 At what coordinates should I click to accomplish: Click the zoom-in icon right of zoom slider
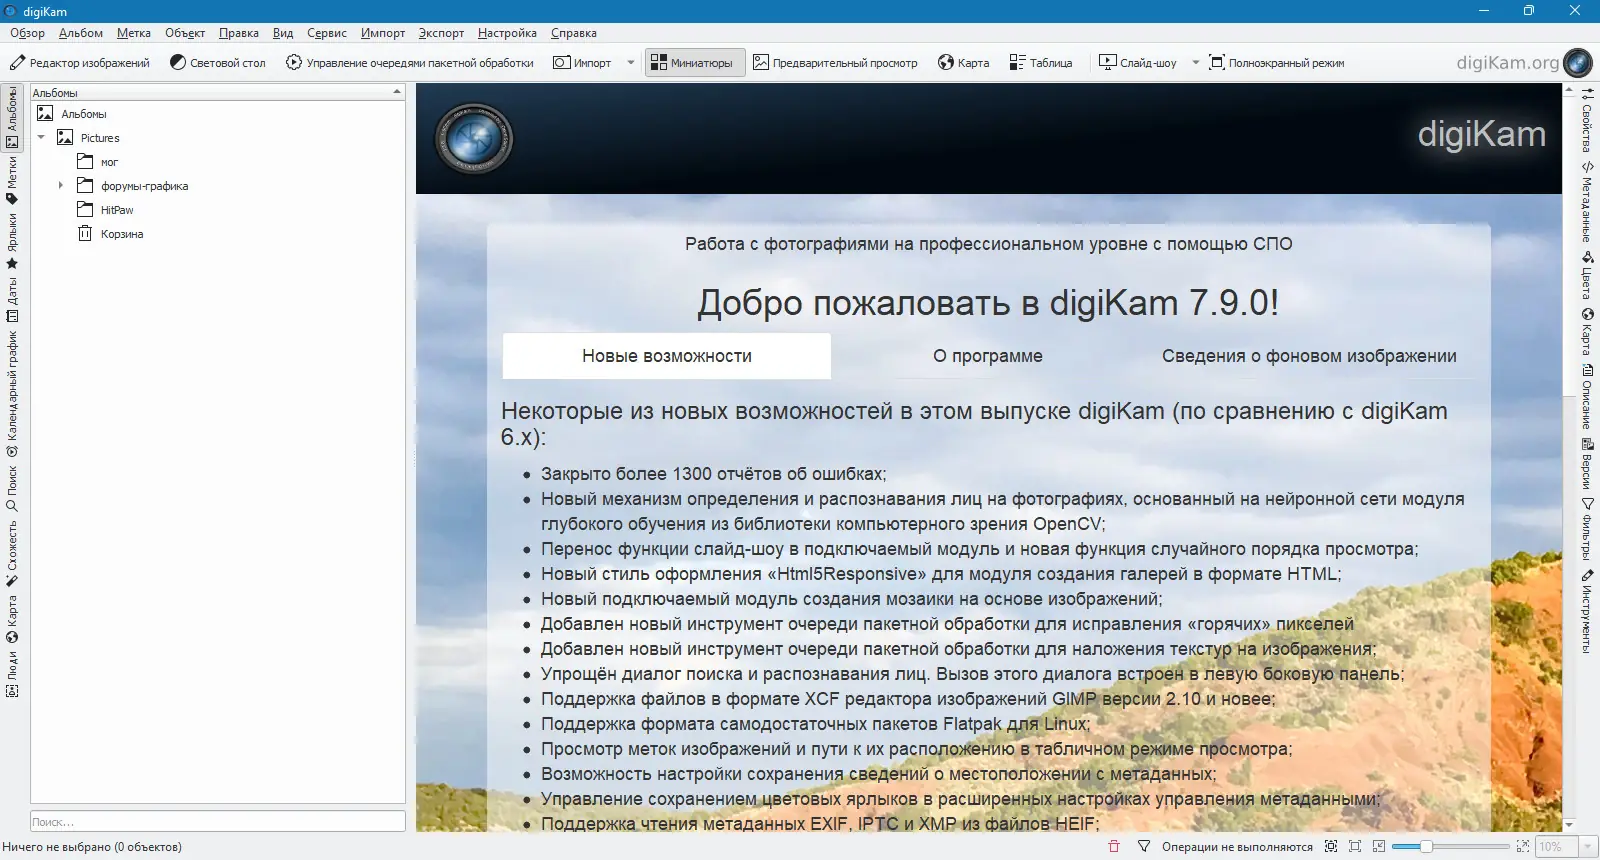point(1523,847)
